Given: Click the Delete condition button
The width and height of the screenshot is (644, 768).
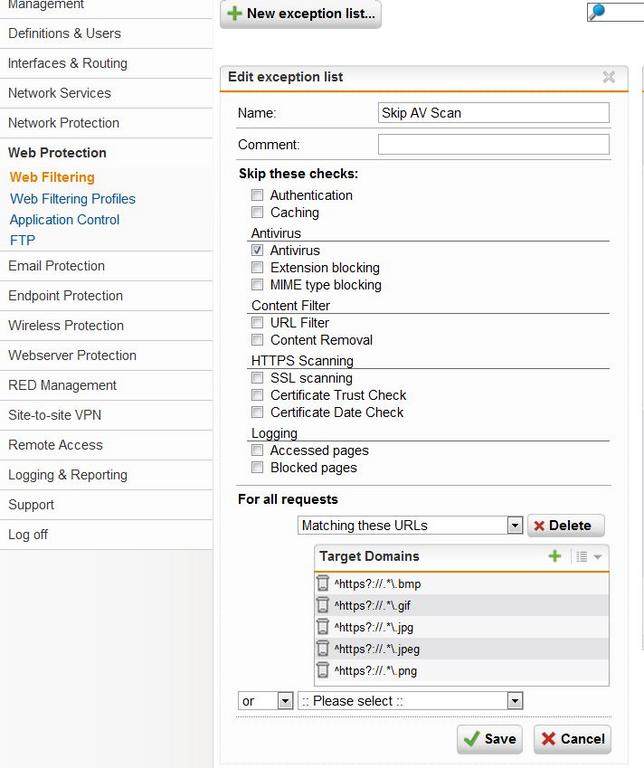Looking at the screenshot, I should [x=566, y=526].
